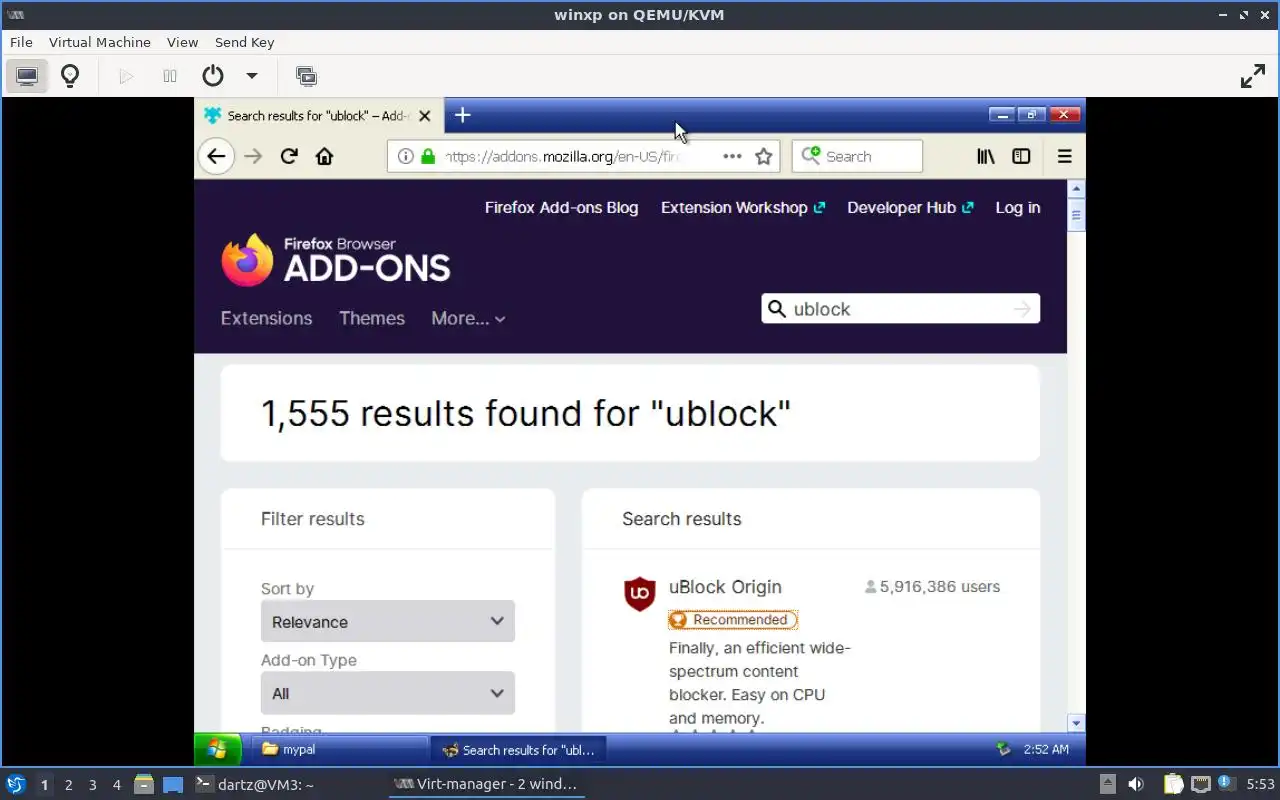
Task: Click the Firefox Browser ADD-ONS logo
Action: (336, 259)
